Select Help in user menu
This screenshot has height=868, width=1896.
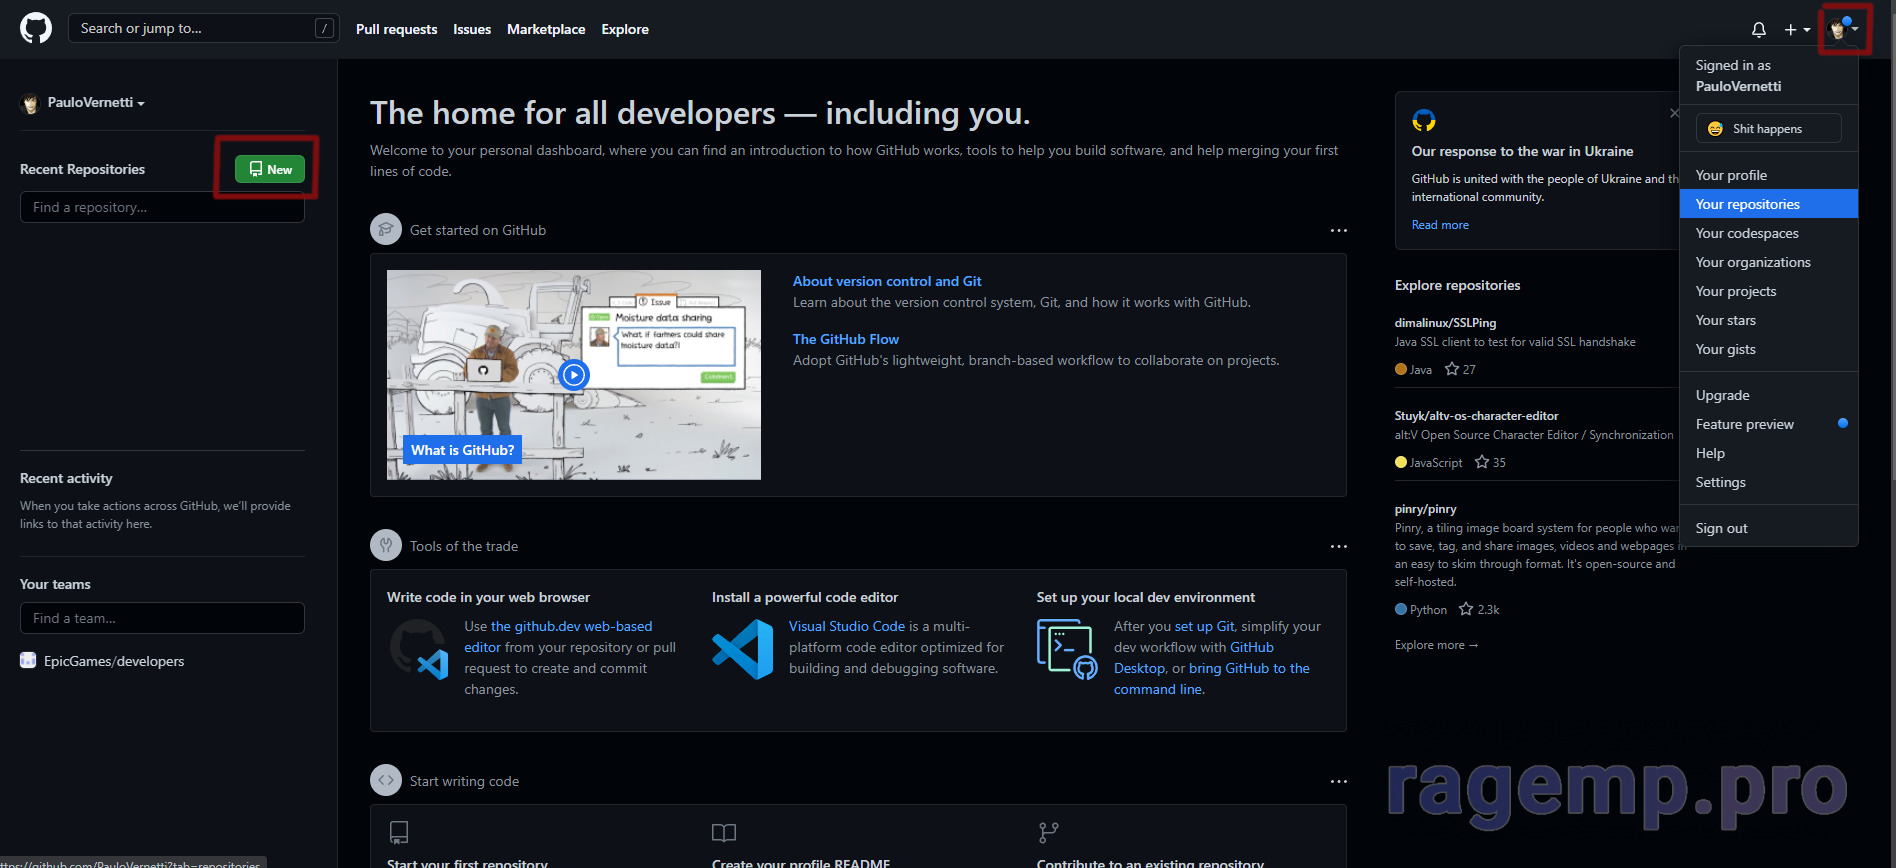(1768, 453)
